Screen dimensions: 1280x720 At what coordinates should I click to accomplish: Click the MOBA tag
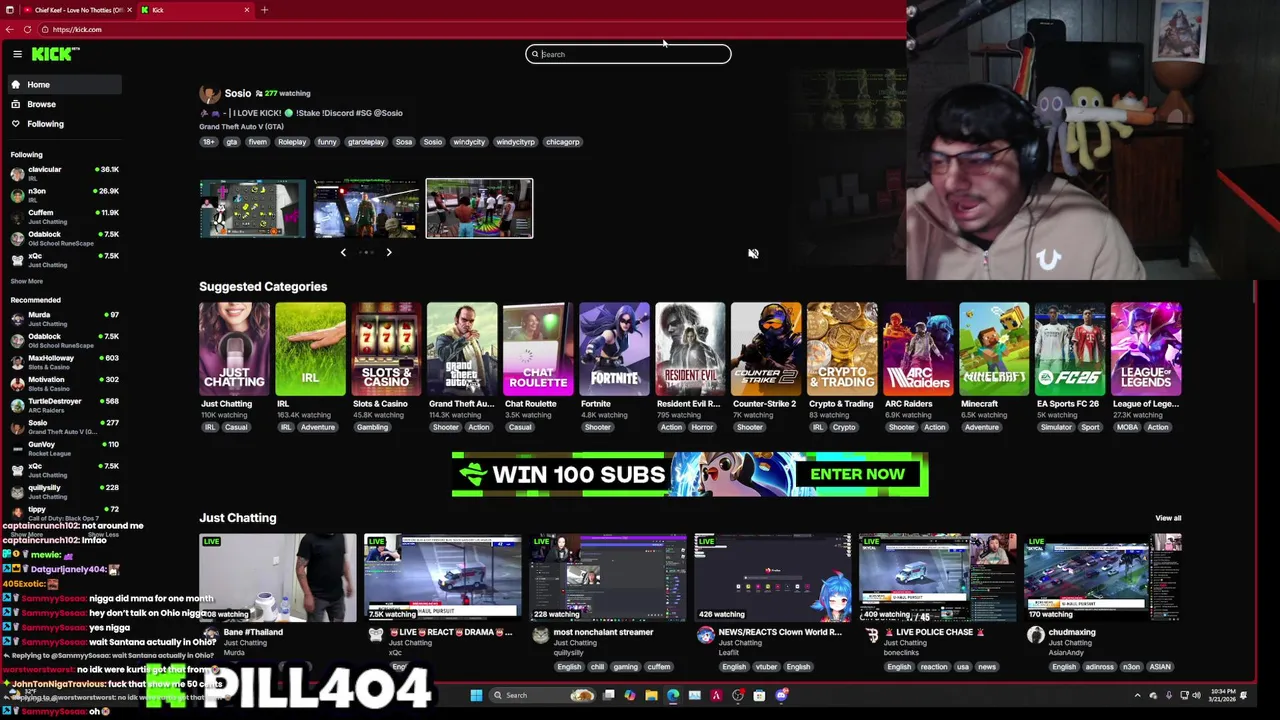[1127, 427]
